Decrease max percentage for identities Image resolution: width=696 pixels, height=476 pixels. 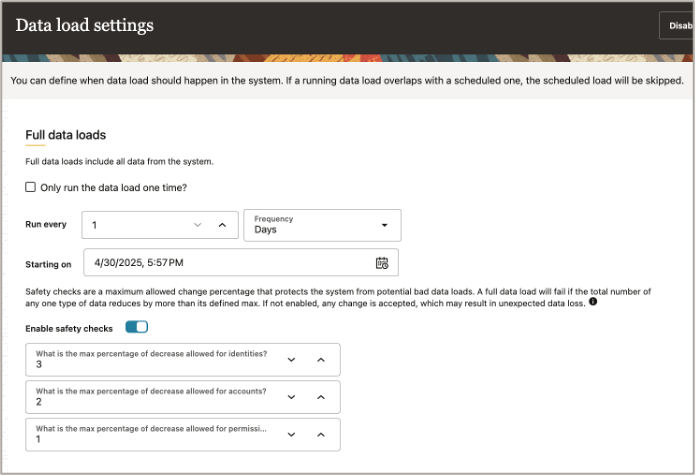pos(291,359)
